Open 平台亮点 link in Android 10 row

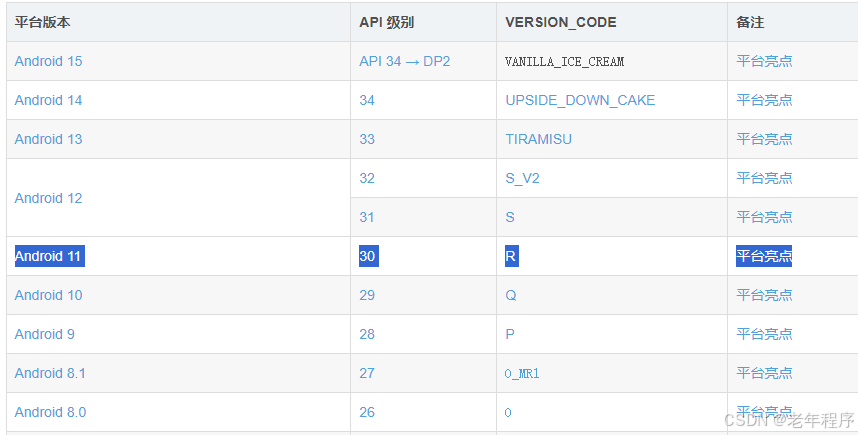[764, 294]
